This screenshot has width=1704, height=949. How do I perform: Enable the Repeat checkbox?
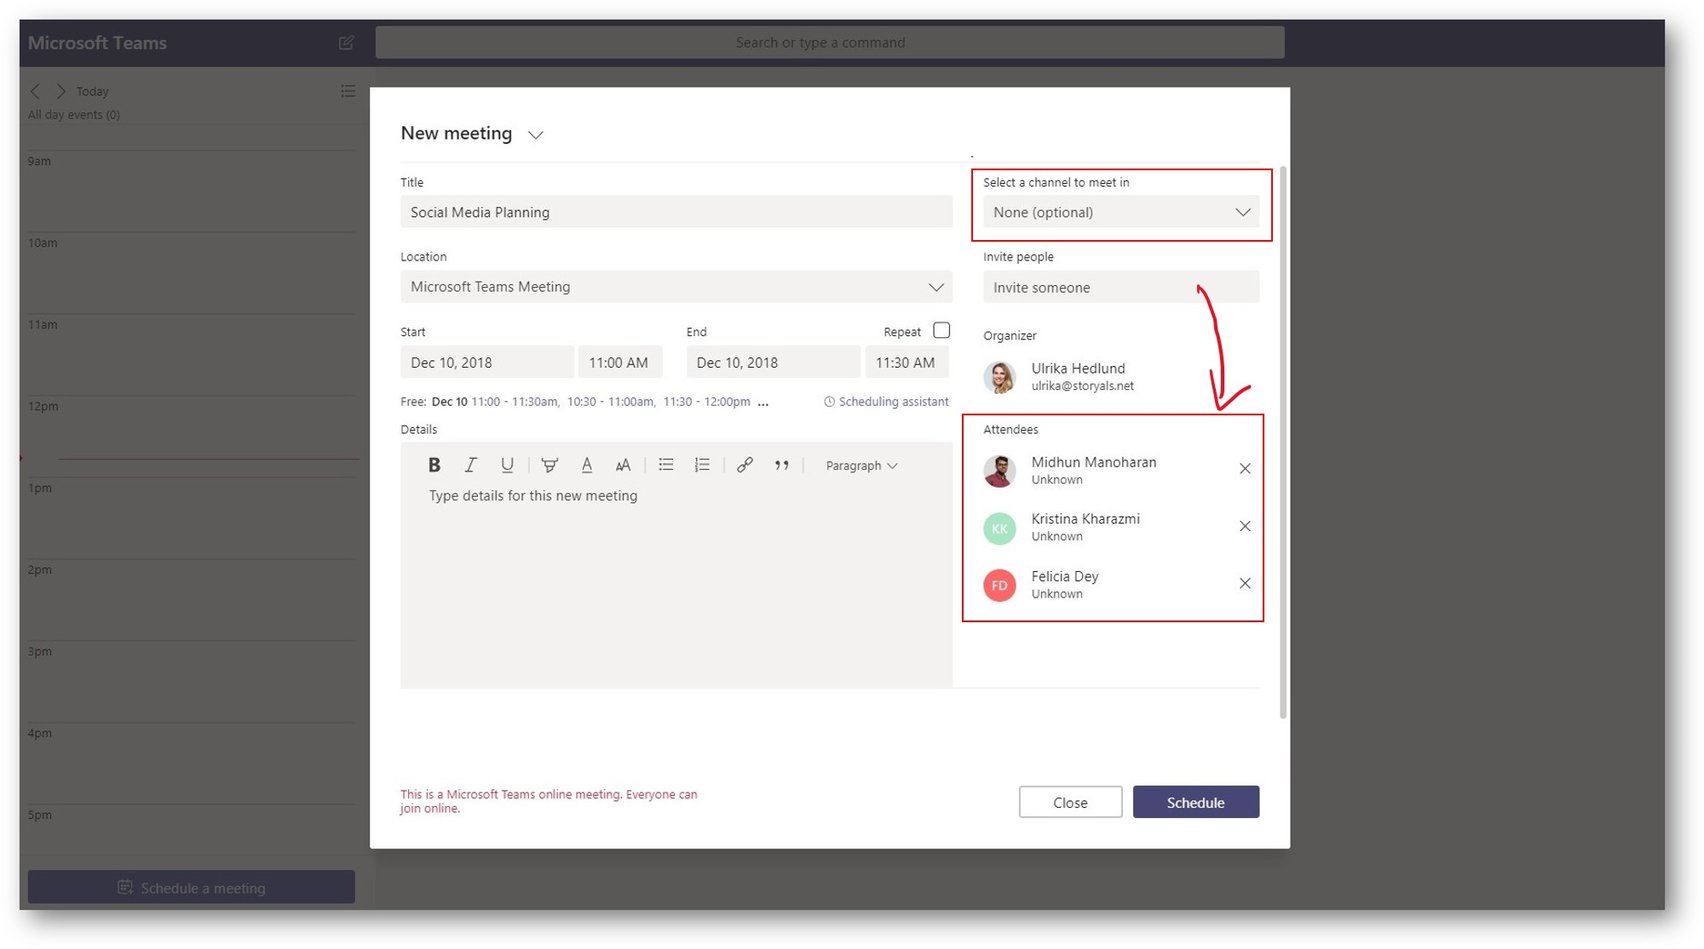(941, 330)
